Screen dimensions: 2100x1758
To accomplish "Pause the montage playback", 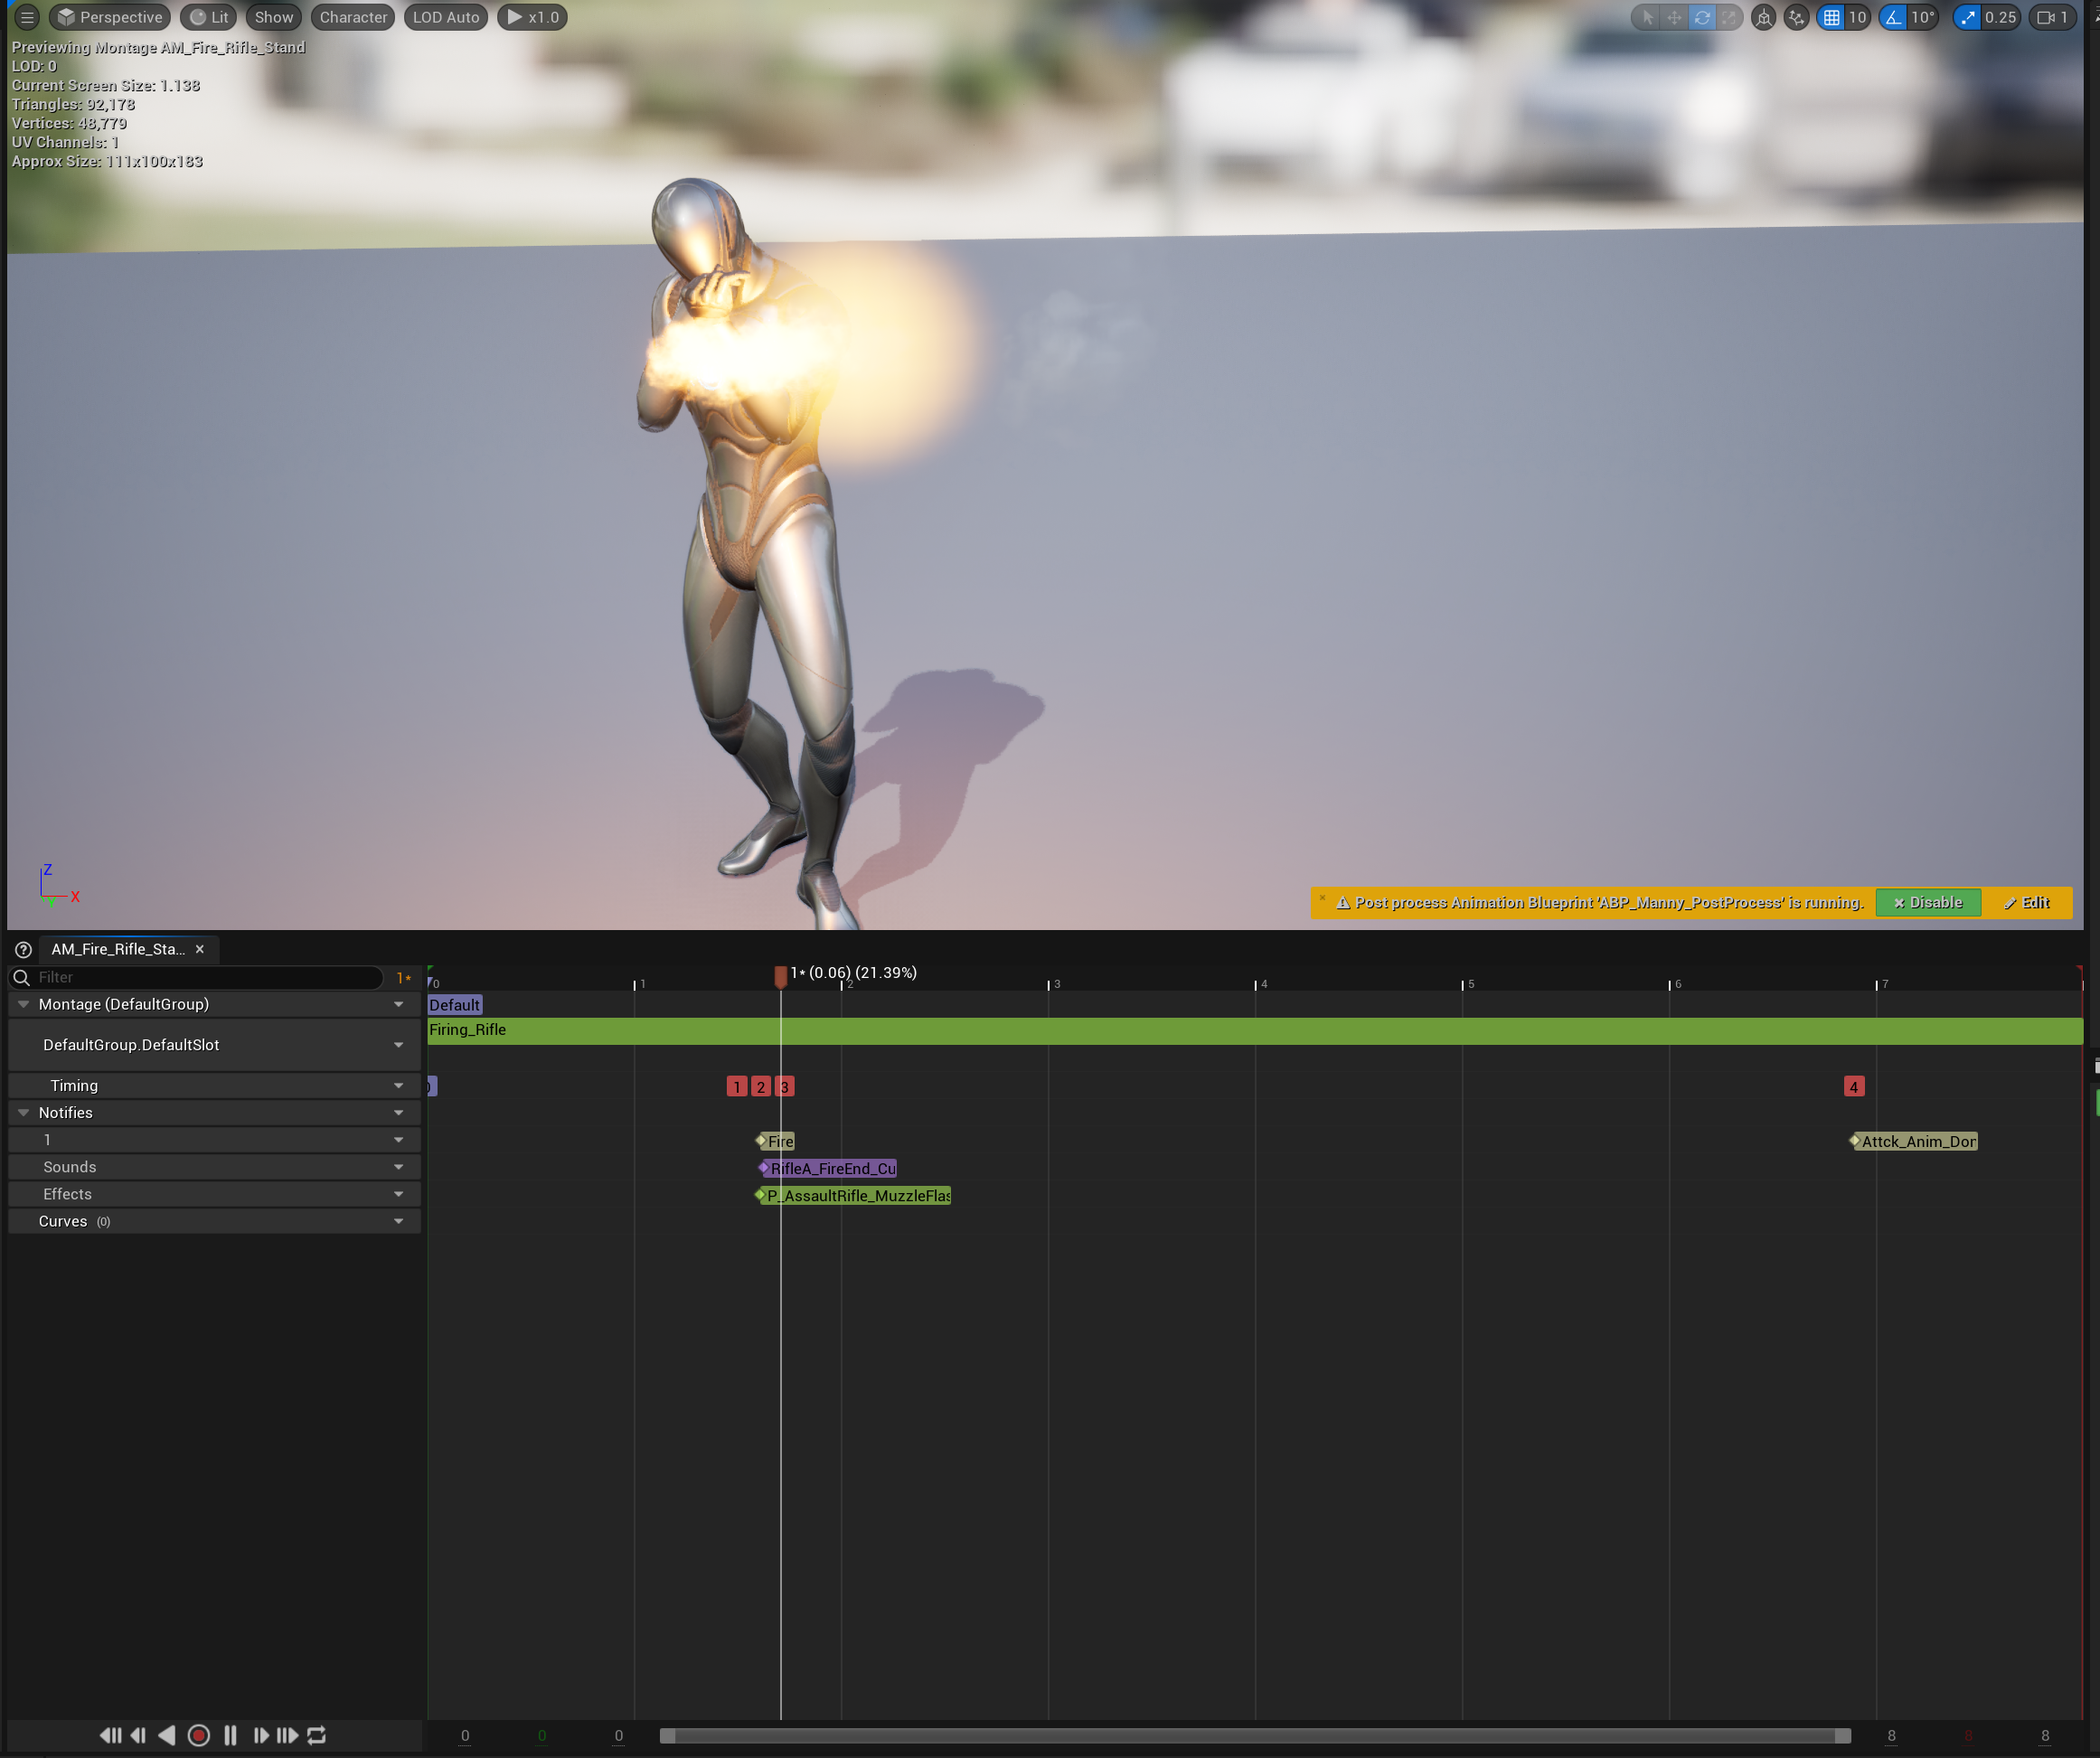I will point(230,1735).
